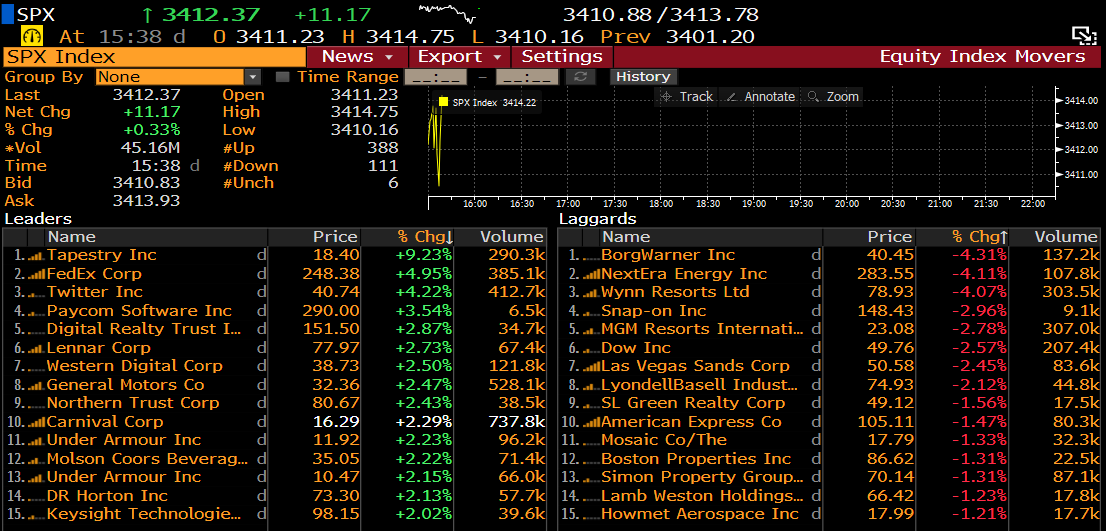
Task: Click the time range start input field
Action: point(435,77)
